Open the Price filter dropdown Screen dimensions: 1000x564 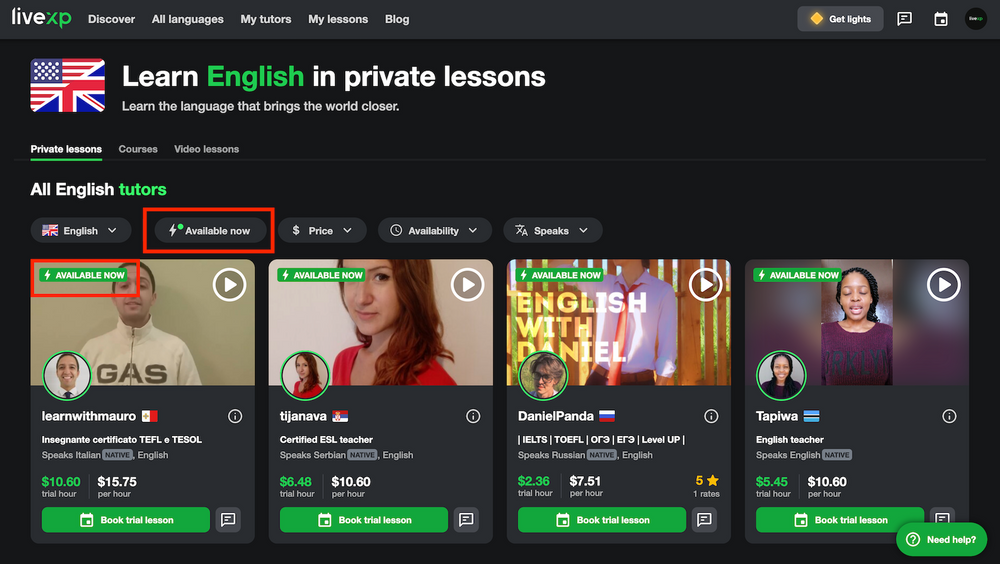(x=322, y=231)
